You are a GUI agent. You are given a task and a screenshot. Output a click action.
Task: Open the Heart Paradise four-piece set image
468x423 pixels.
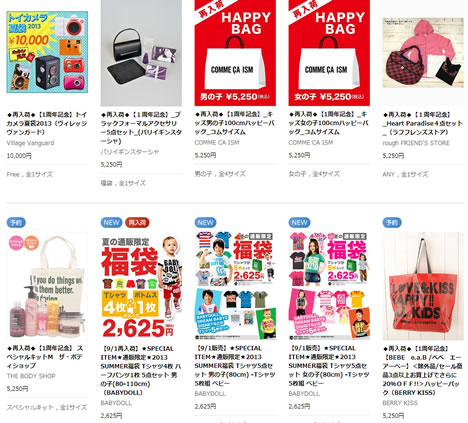pyautogui.click(x=423, y=53)
